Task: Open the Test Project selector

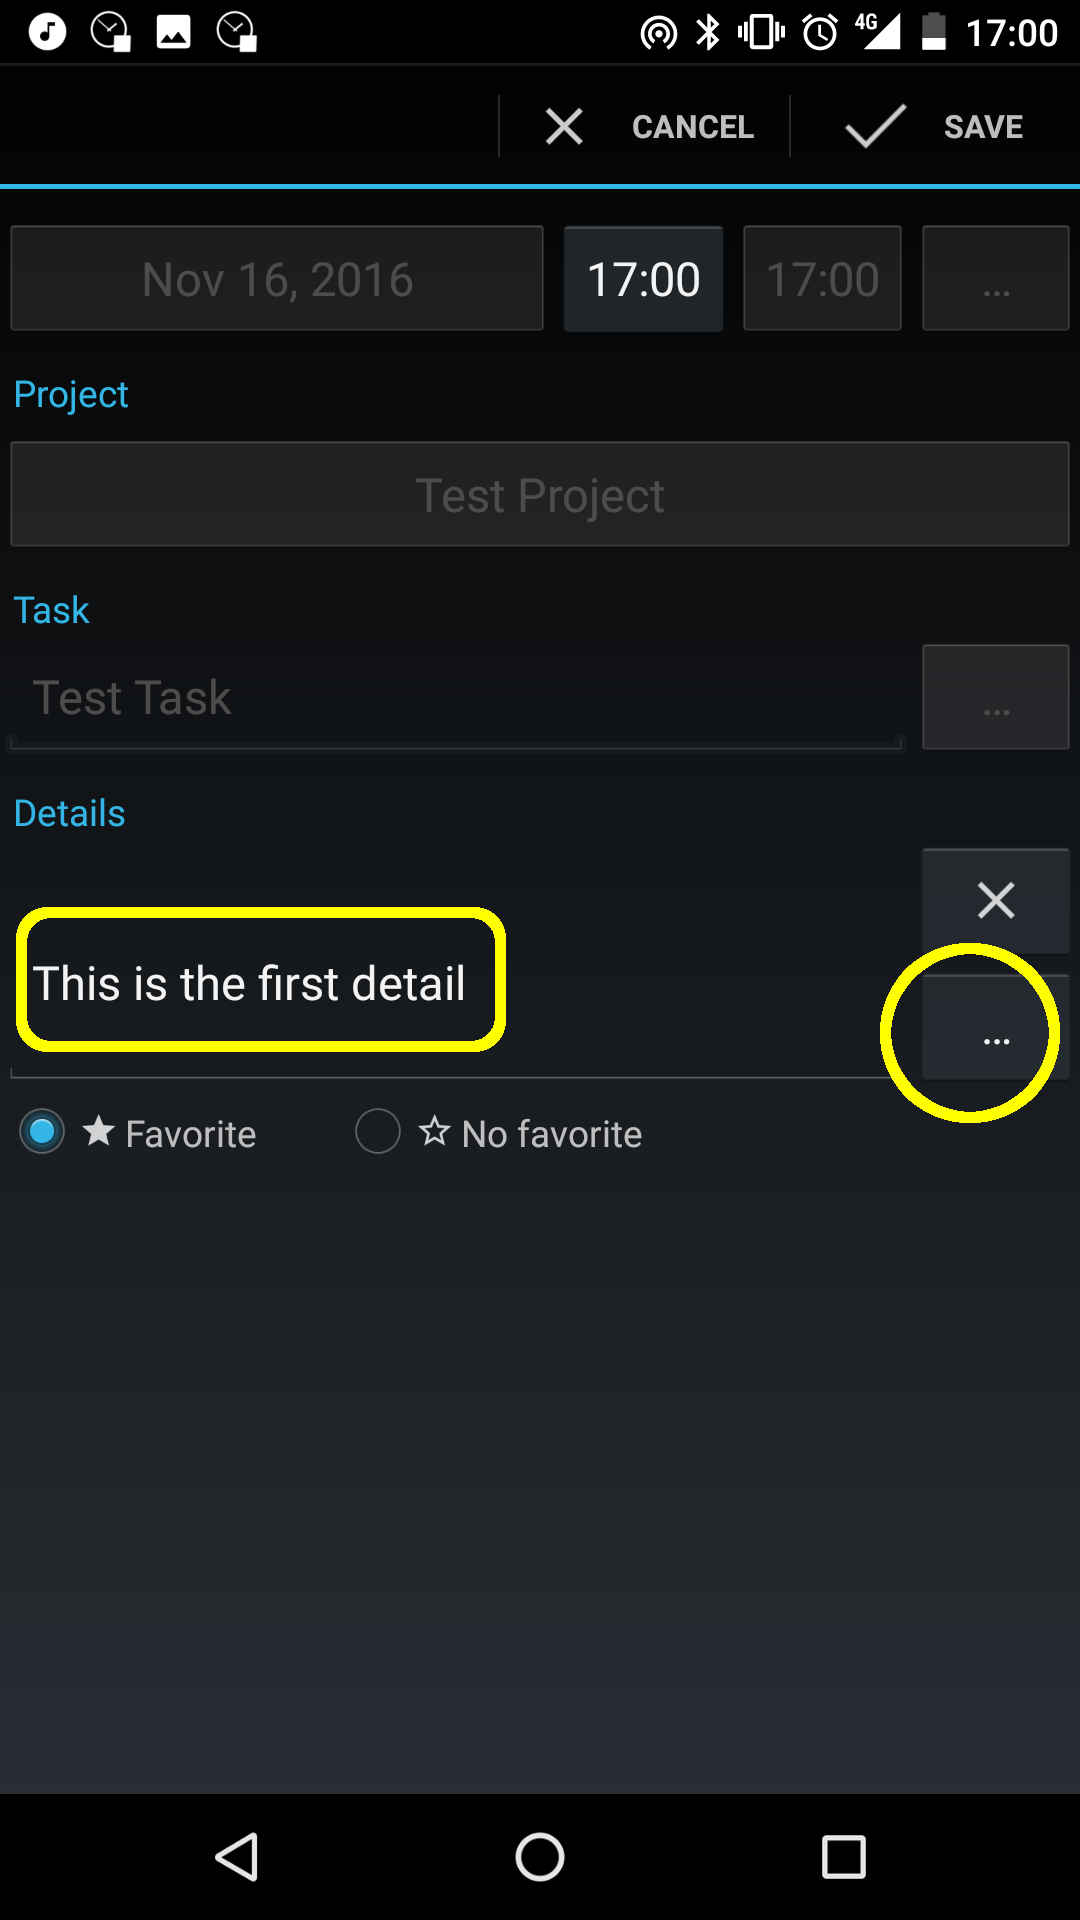Action: [x=540, y=494]
